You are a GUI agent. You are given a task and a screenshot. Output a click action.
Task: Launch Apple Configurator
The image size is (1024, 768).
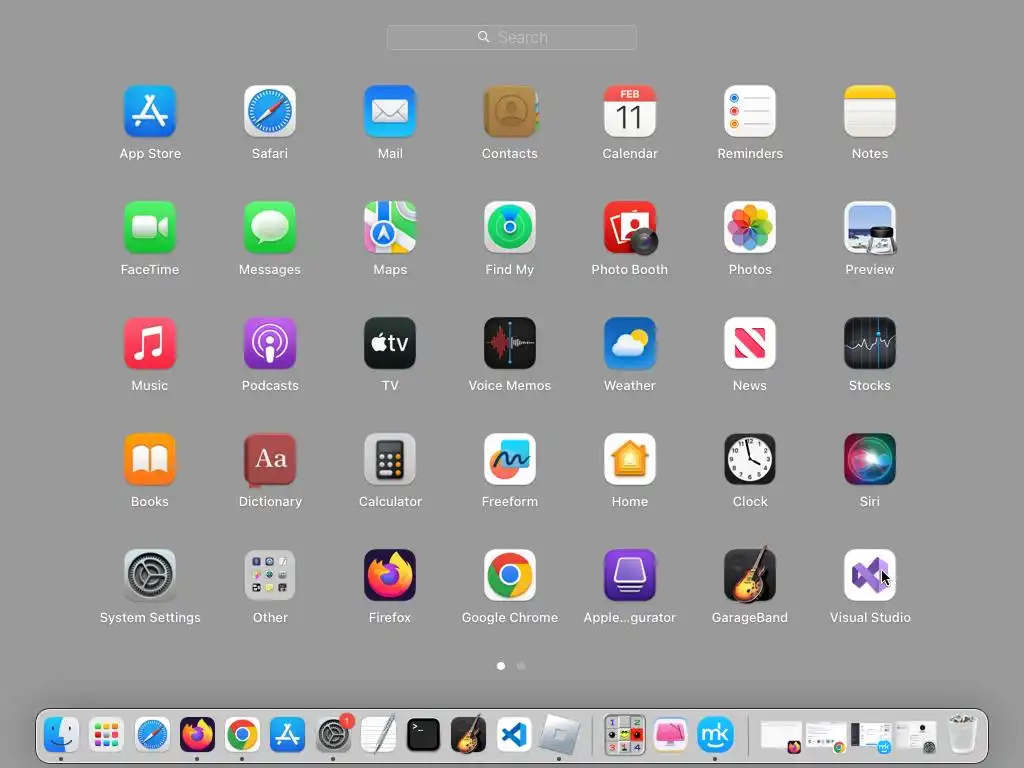pyautogui.click(x=630, y=575)
